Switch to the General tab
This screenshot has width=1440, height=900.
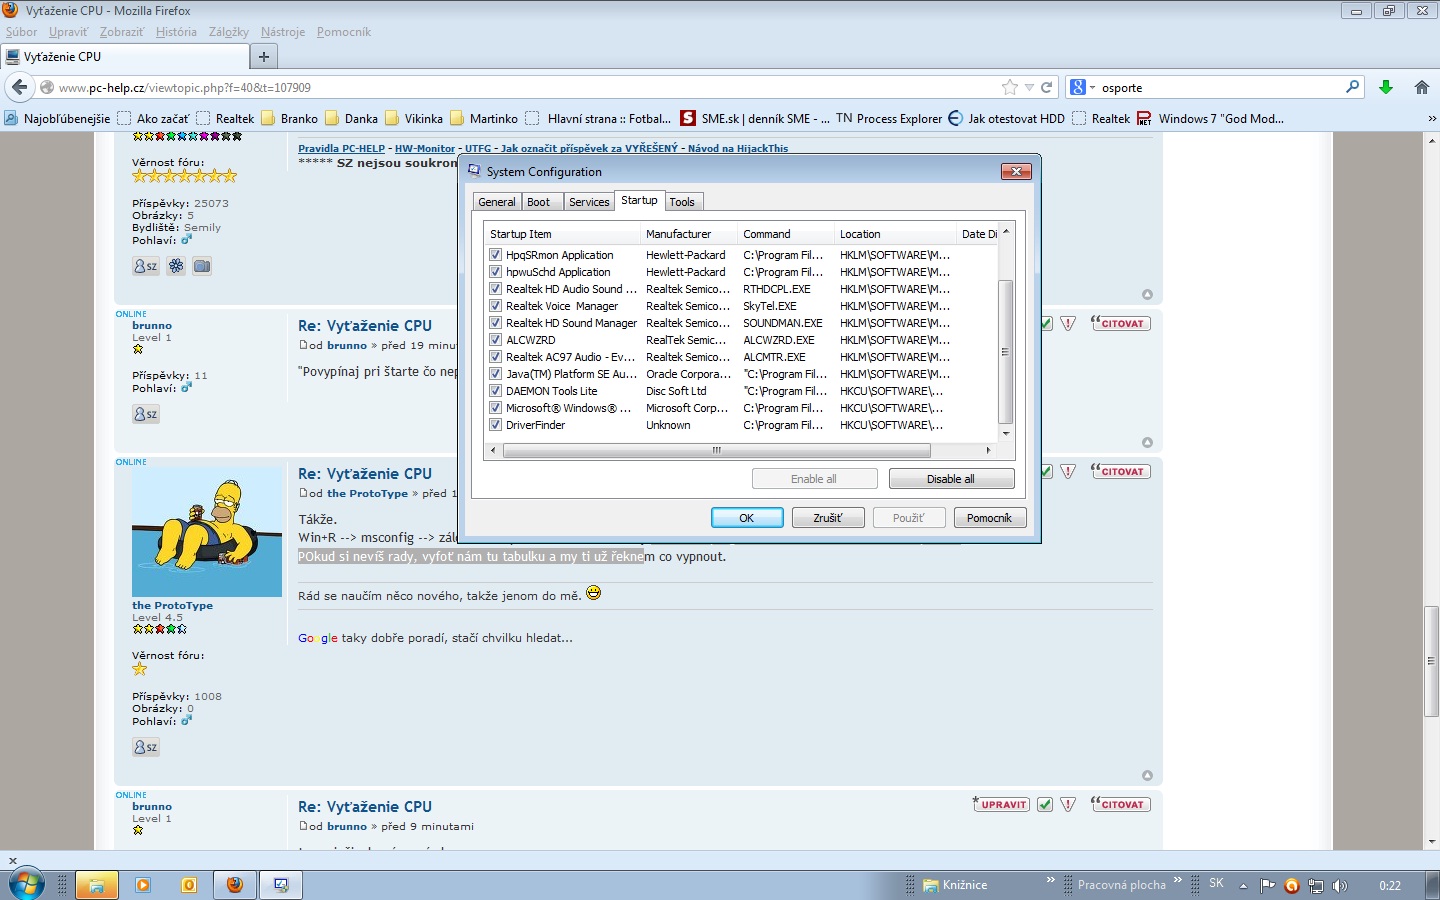point(497,202)
